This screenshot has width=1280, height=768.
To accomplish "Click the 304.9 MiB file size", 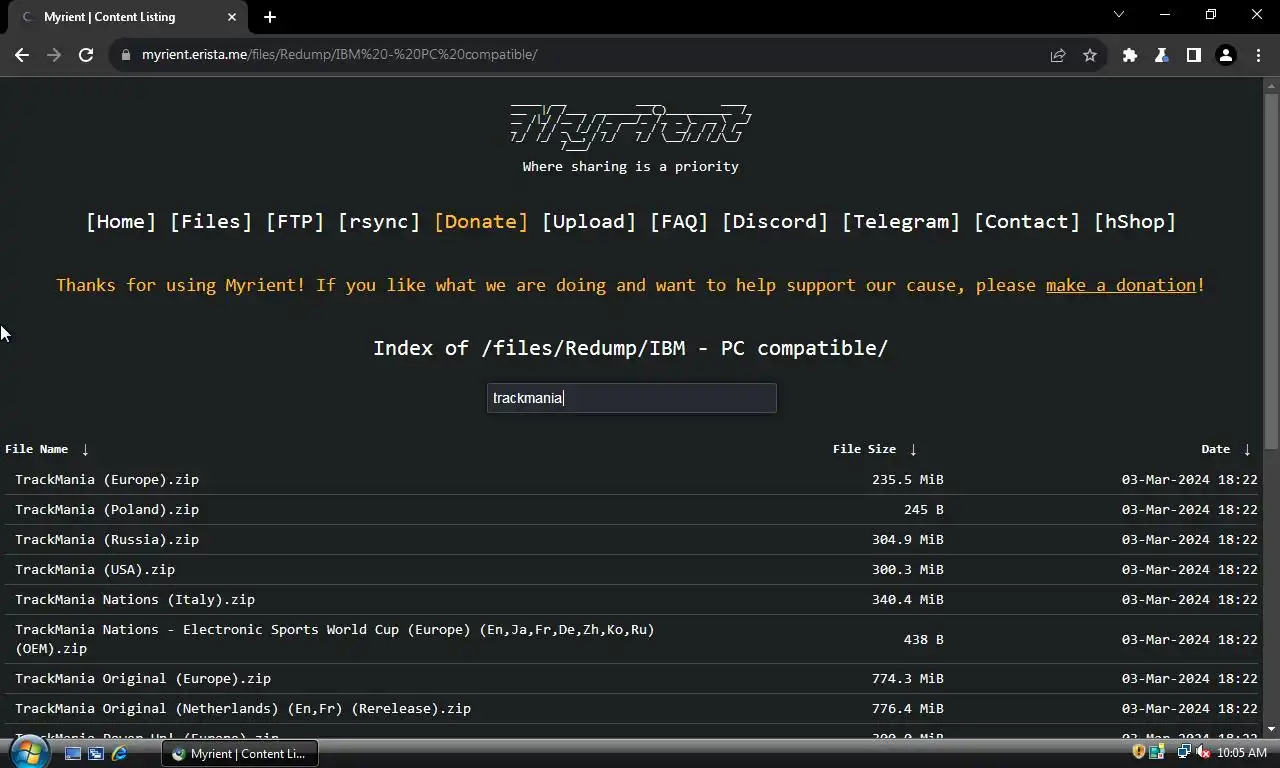I will tap(908, 540).
